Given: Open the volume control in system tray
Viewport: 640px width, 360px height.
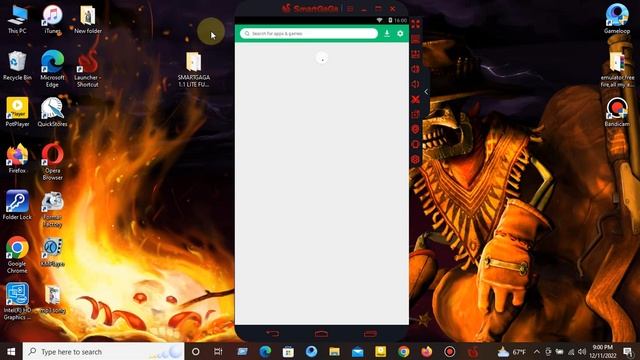Looking at the screenshot, I should click(x=582, y=351).
